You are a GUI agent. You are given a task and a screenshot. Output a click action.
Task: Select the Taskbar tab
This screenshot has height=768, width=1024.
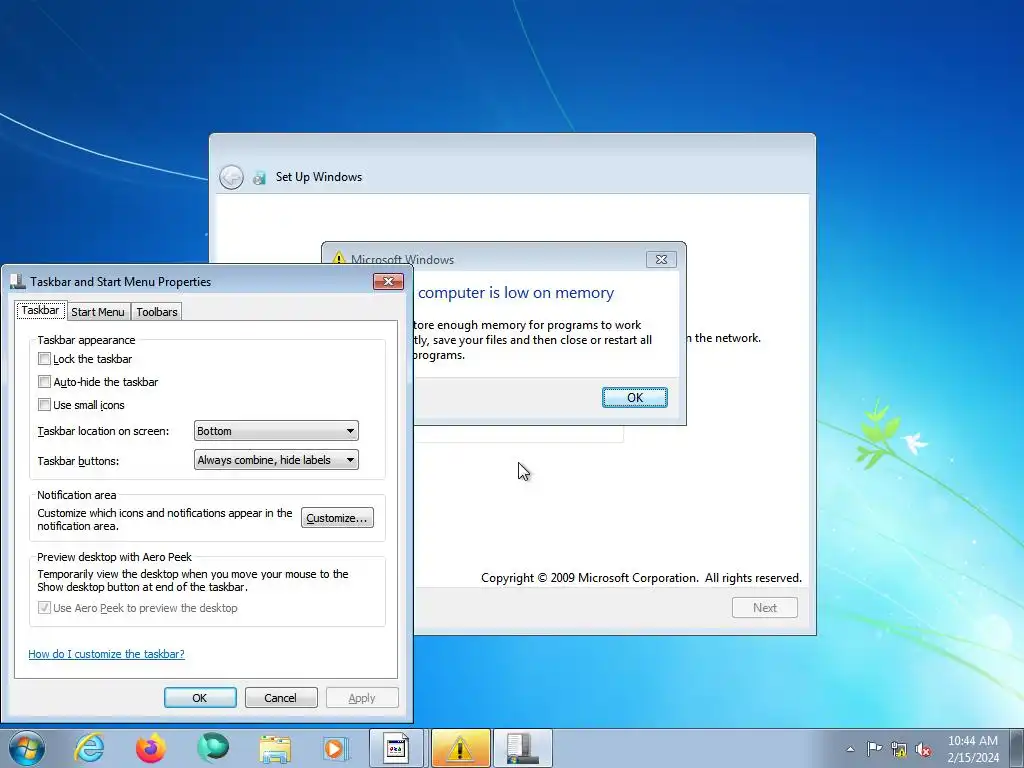tap(40, 310)
